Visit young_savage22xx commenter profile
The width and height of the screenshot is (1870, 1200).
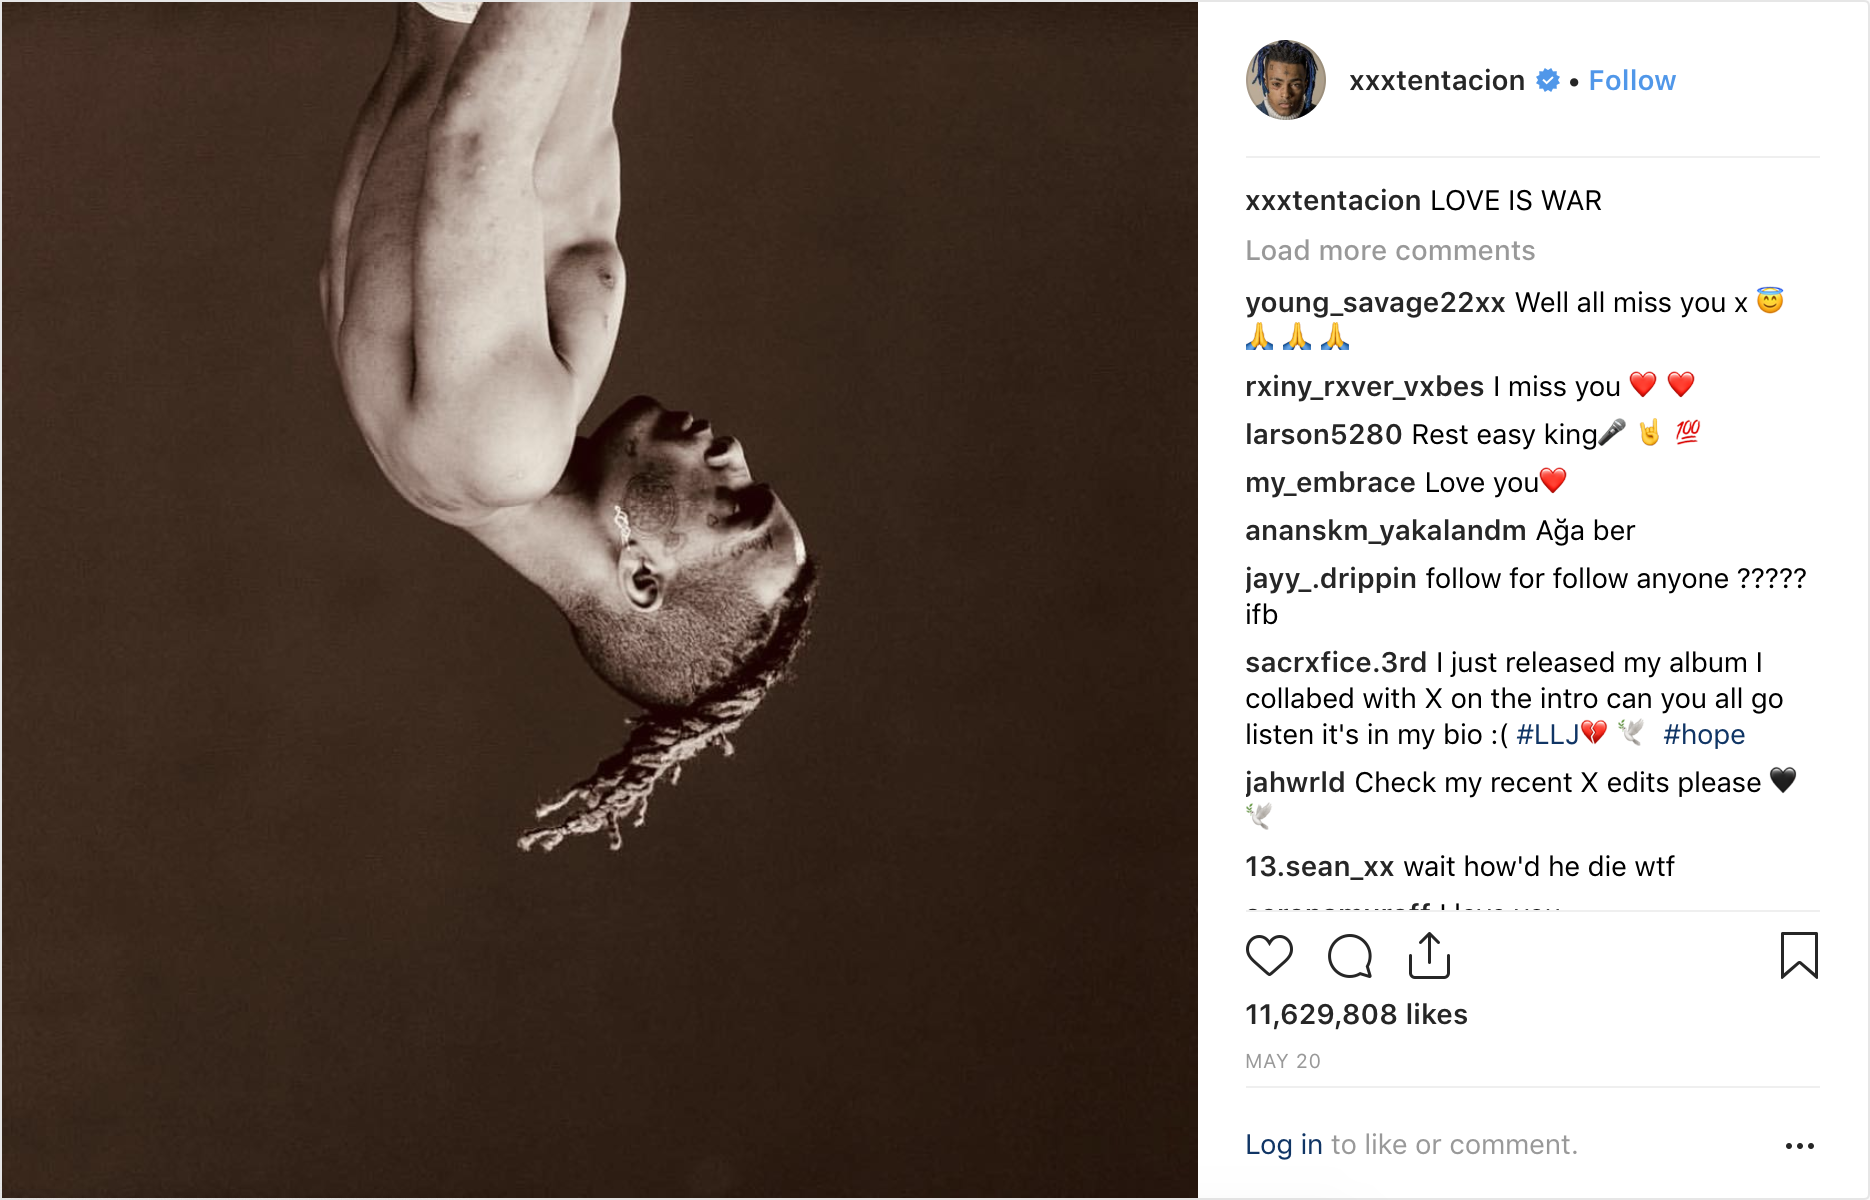tap(1375, 303)
